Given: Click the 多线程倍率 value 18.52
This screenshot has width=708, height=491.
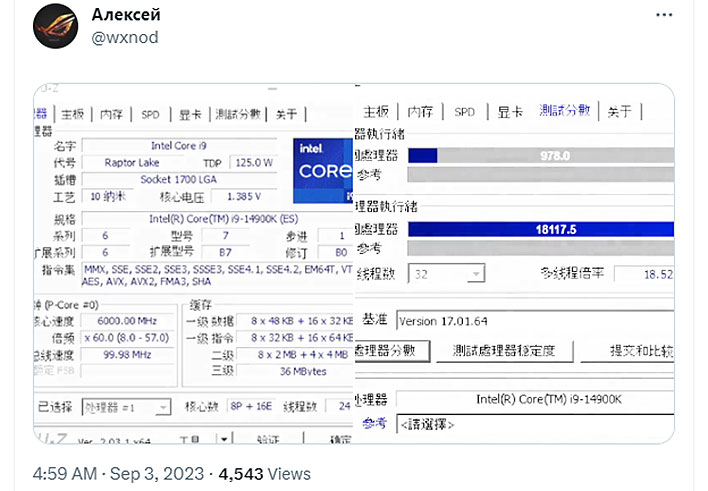Looking at the screenshot, I should click(x=644, y=274).
